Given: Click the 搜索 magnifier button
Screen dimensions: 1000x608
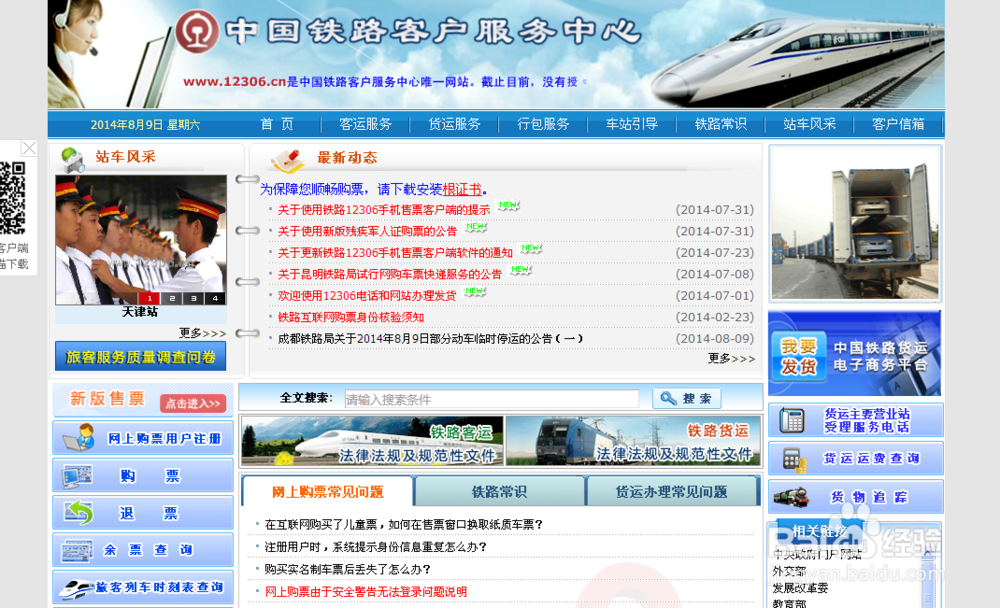Looking at the screenshot, I should point(687,399).
